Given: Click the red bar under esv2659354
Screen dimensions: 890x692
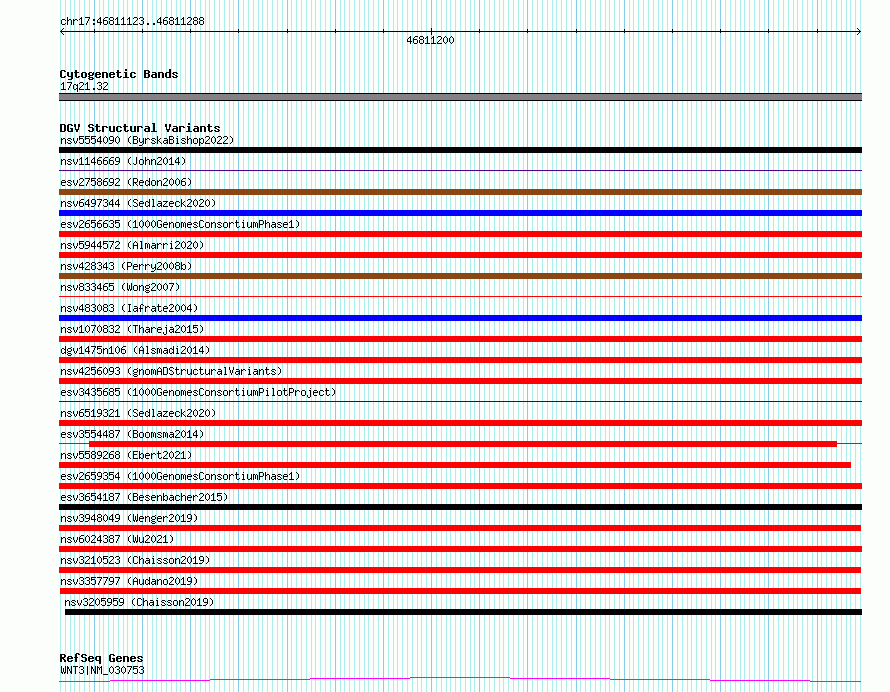Looking at the screenshot, I should click(x=460, y=486).
